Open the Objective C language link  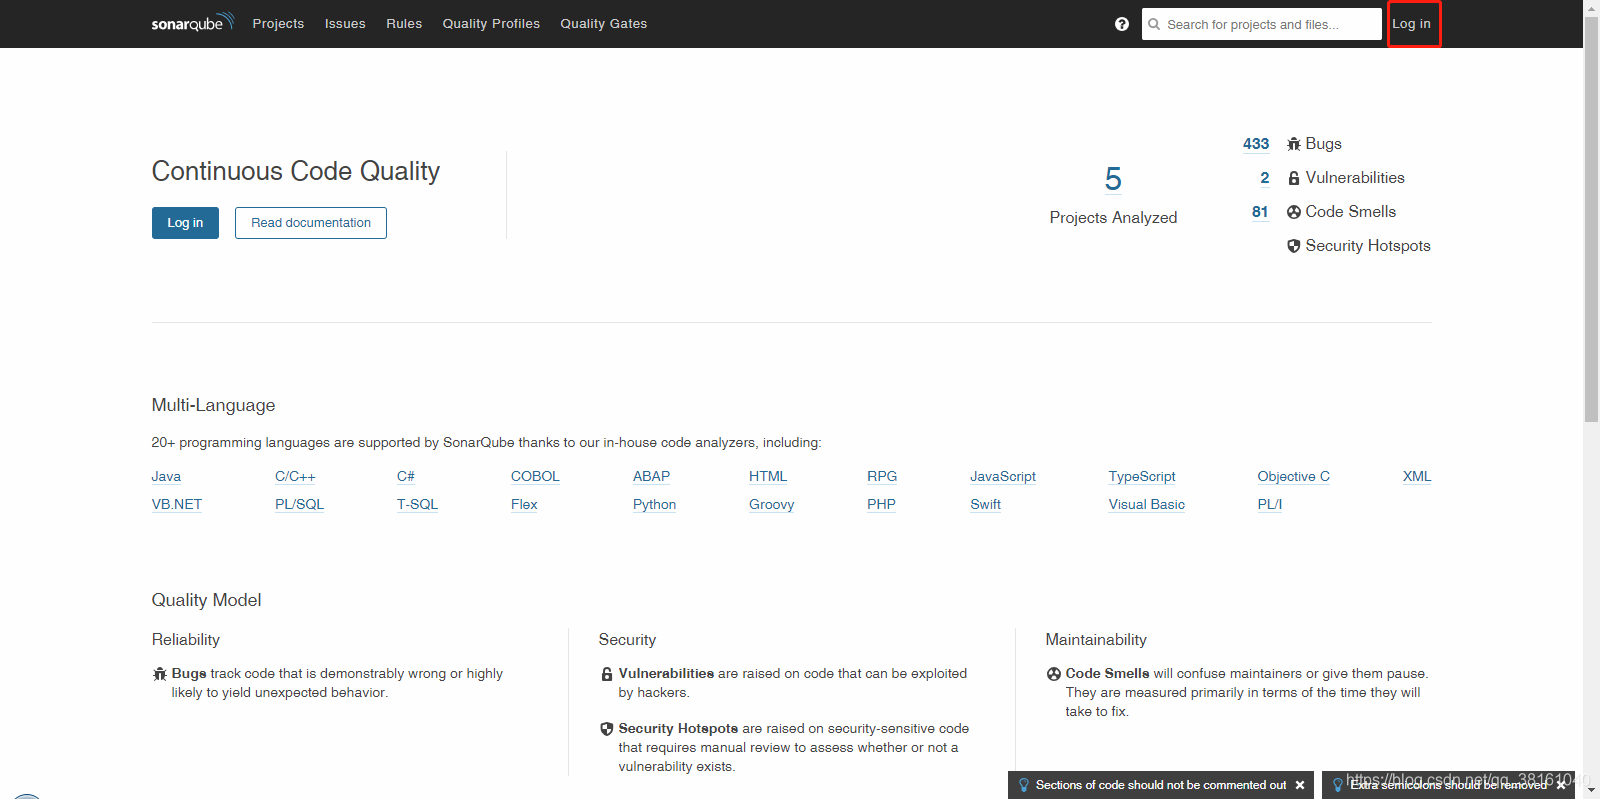(x=1294, y=477)
